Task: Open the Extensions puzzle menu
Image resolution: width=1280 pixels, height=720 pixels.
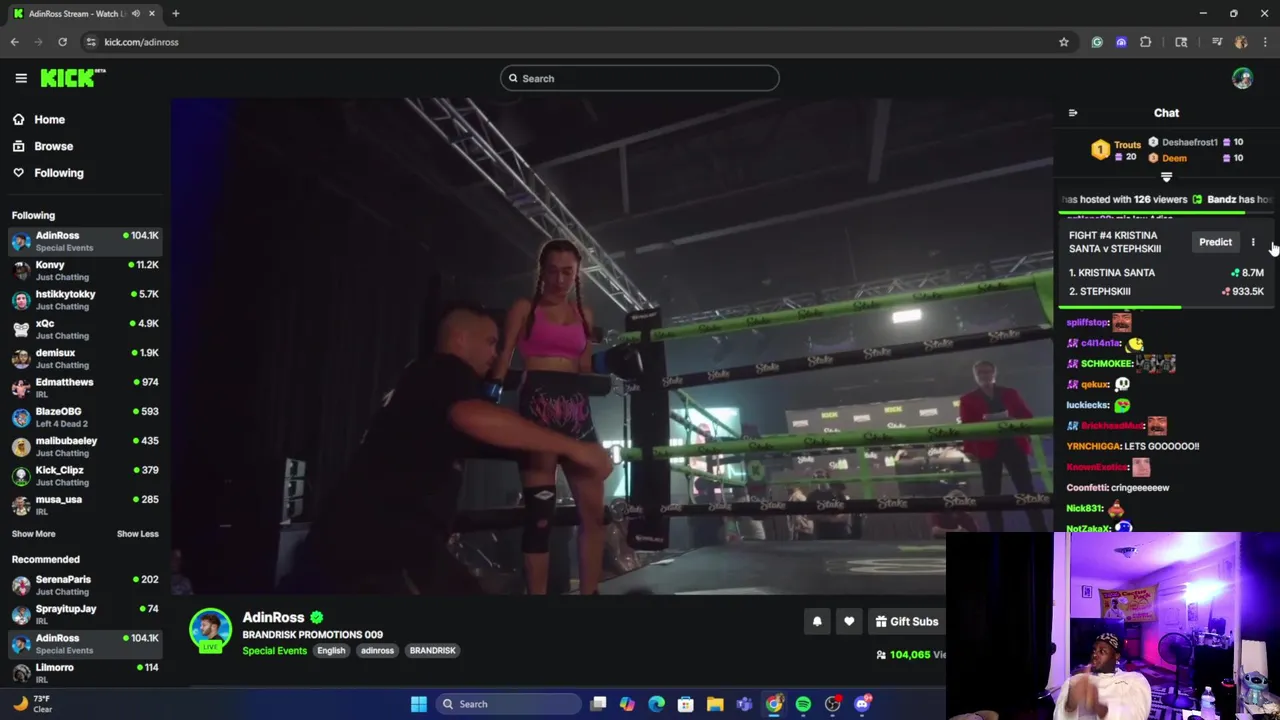Action: pyautogui.click(x=1146, y=42)
